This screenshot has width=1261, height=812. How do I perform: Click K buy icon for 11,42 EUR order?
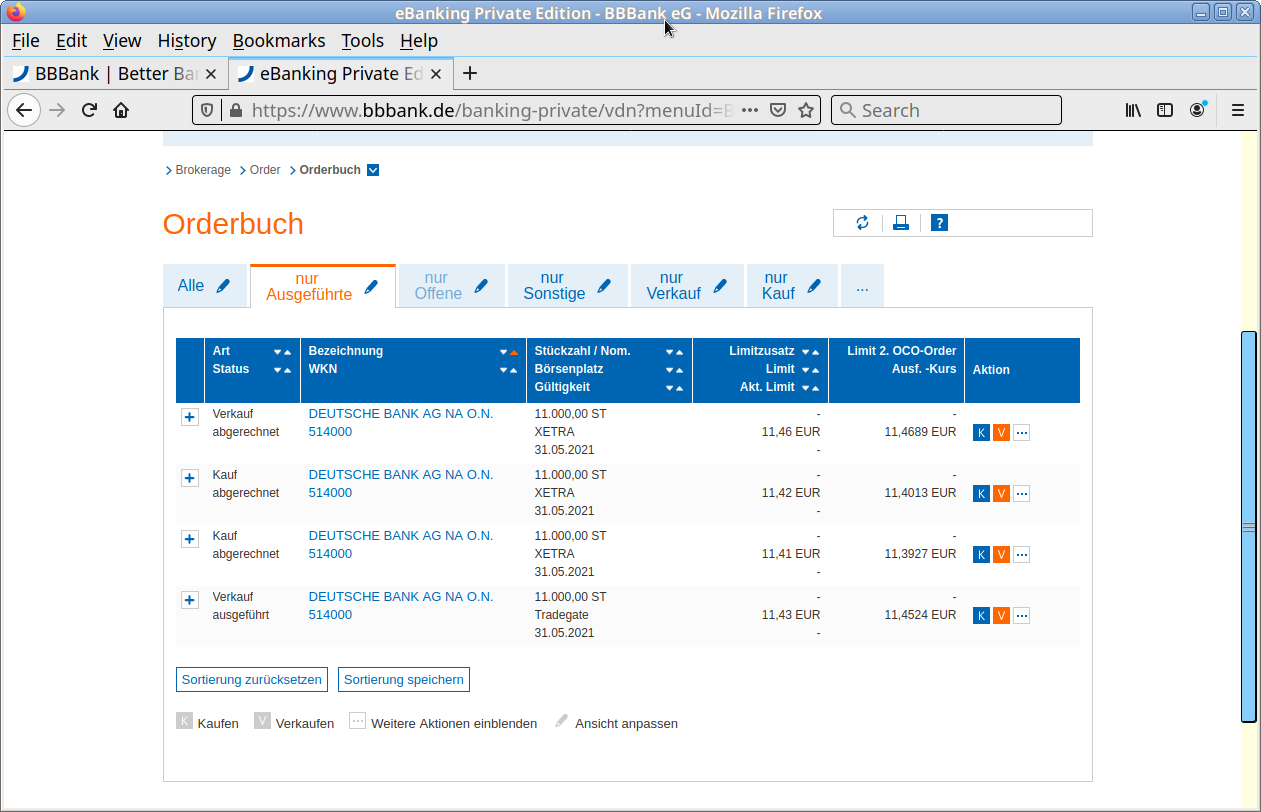point(981,494)
